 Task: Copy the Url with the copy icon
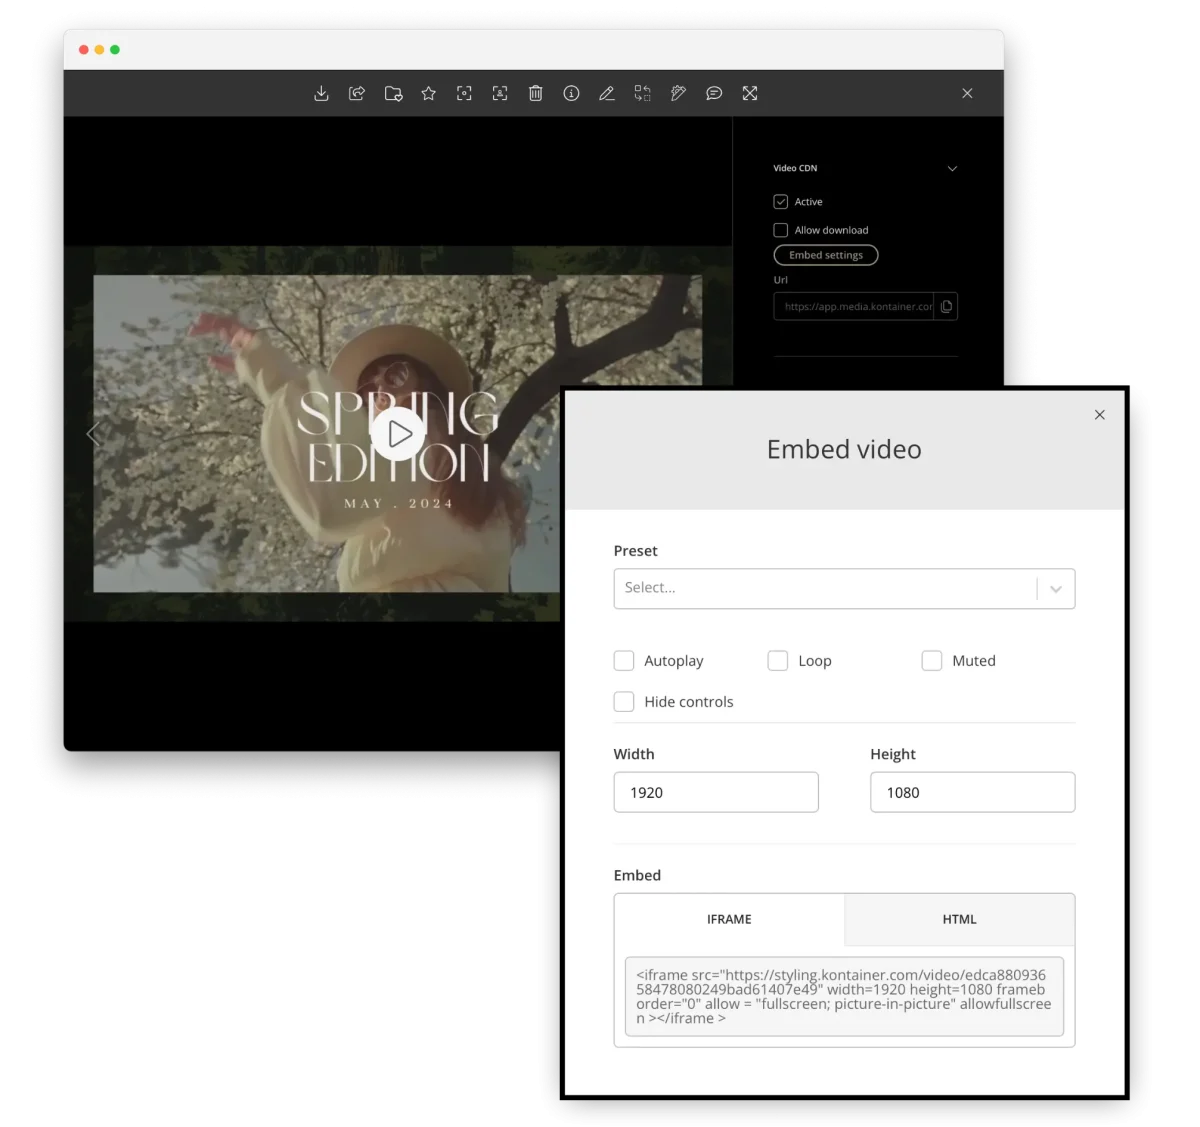coord(946,306)
